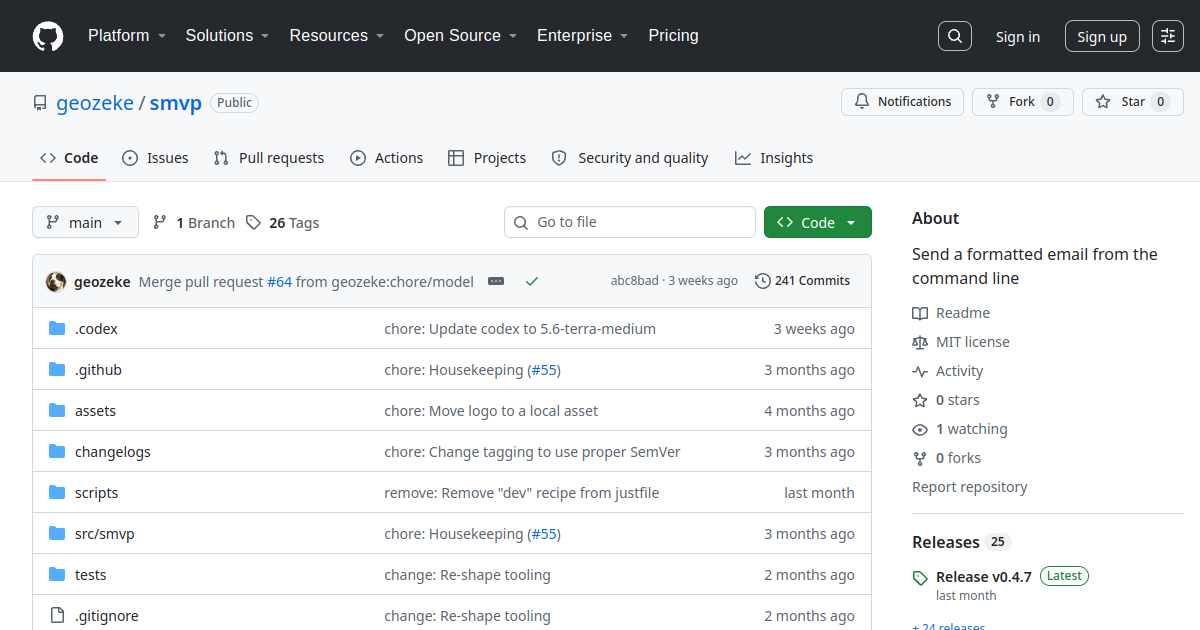Image resolution: width=1200 pixels, height=630 pixels.
Task: Expand the green Code dropdown button
Action: pyautogui.click(x=818, y=222)
